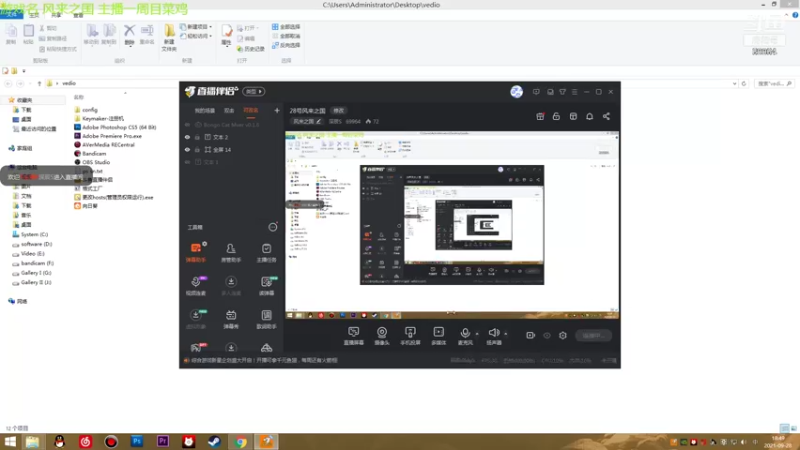This screenshot has width=800, height=450.
Task: Click the record video camera icon
Action: click(530, 335)
